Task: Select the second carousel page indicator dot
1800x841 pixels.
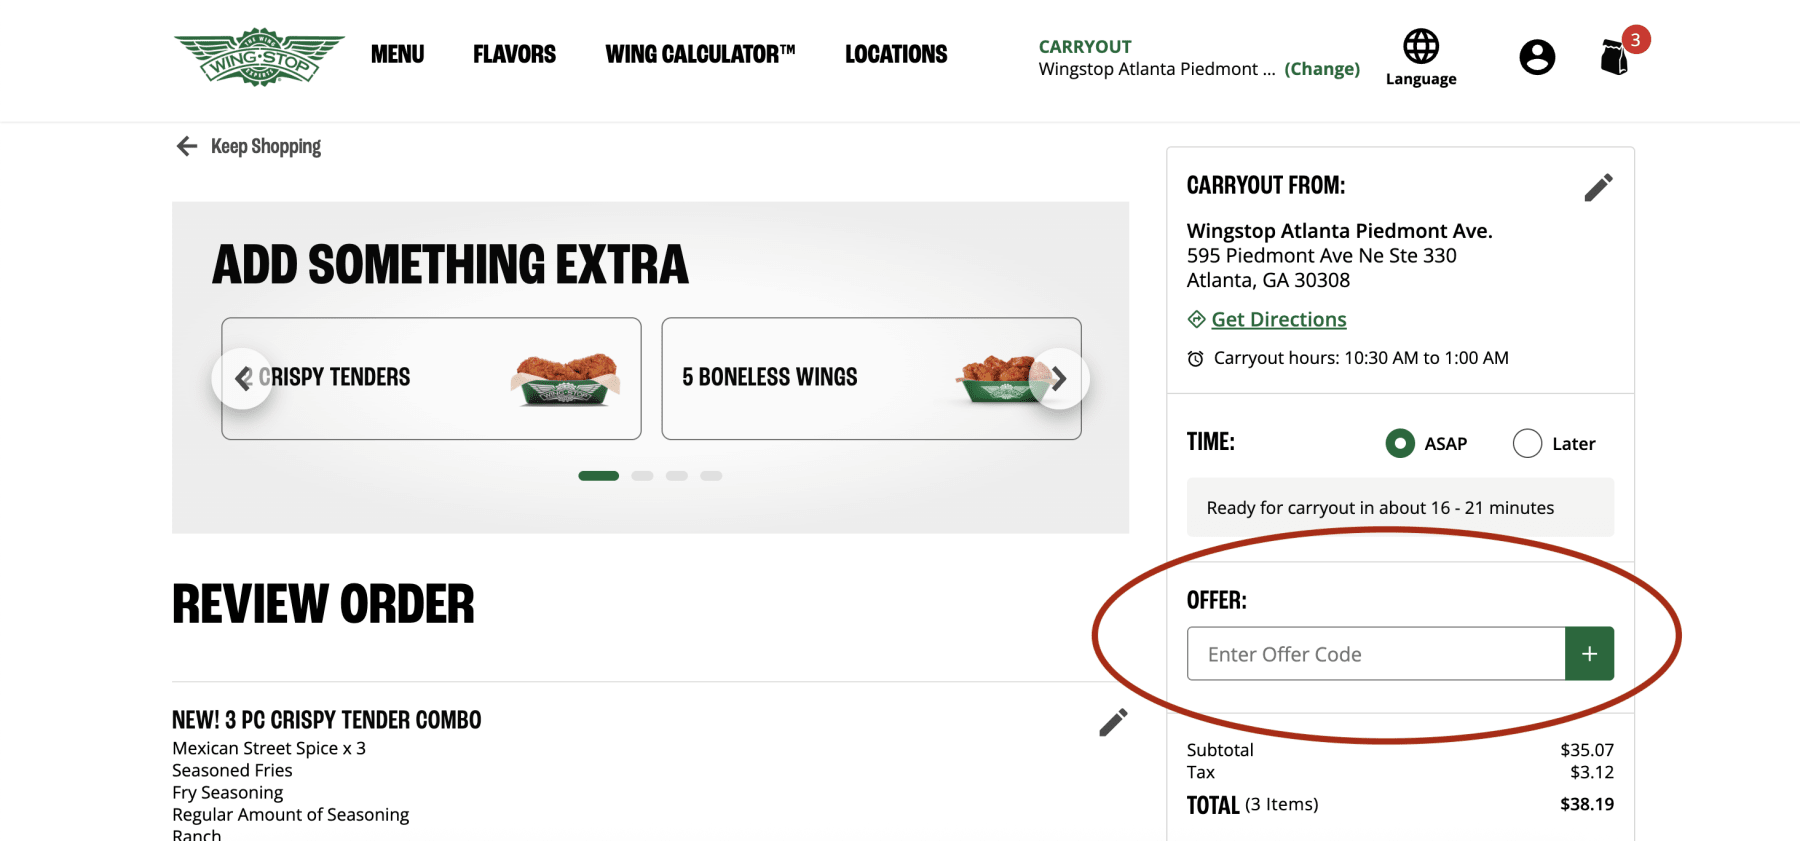Action: (x=641, y=476)
